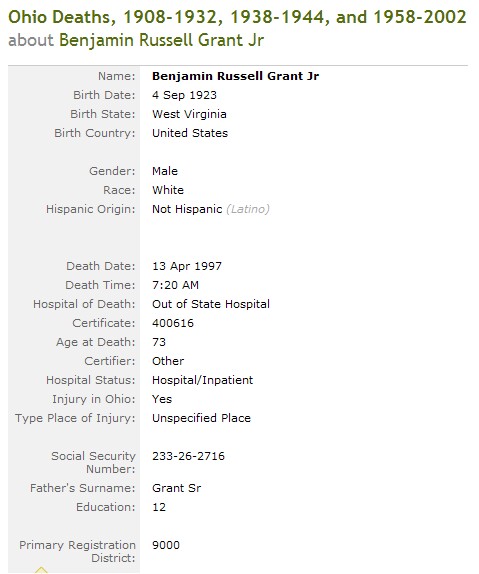Click the Out of State Hospital value
Screen dimensions: 479x574
(211, 304)
